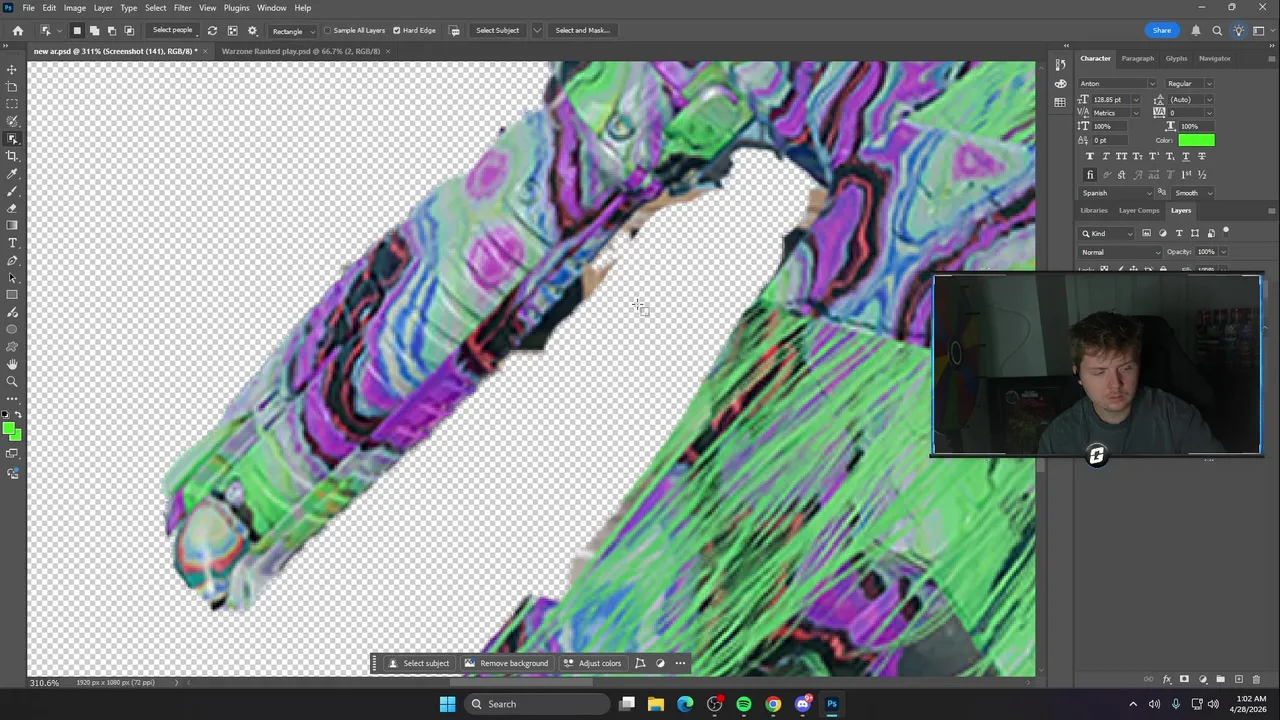This screenshot has height=720, width=1280.
Task: Toggle standard ligatures fi button
Action: tap(1090, 175)
